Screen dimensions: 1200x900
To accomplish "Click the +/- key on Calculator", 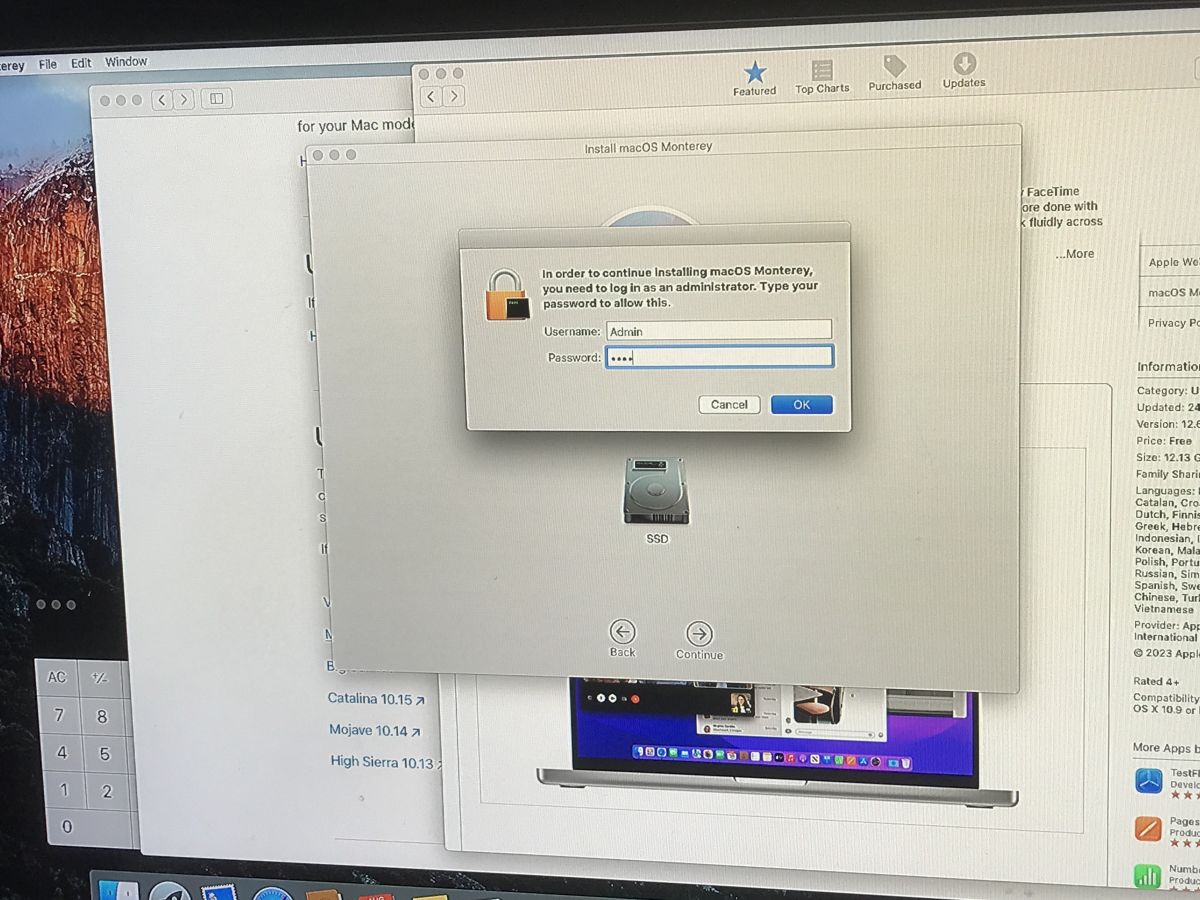I will coord(100,678).
